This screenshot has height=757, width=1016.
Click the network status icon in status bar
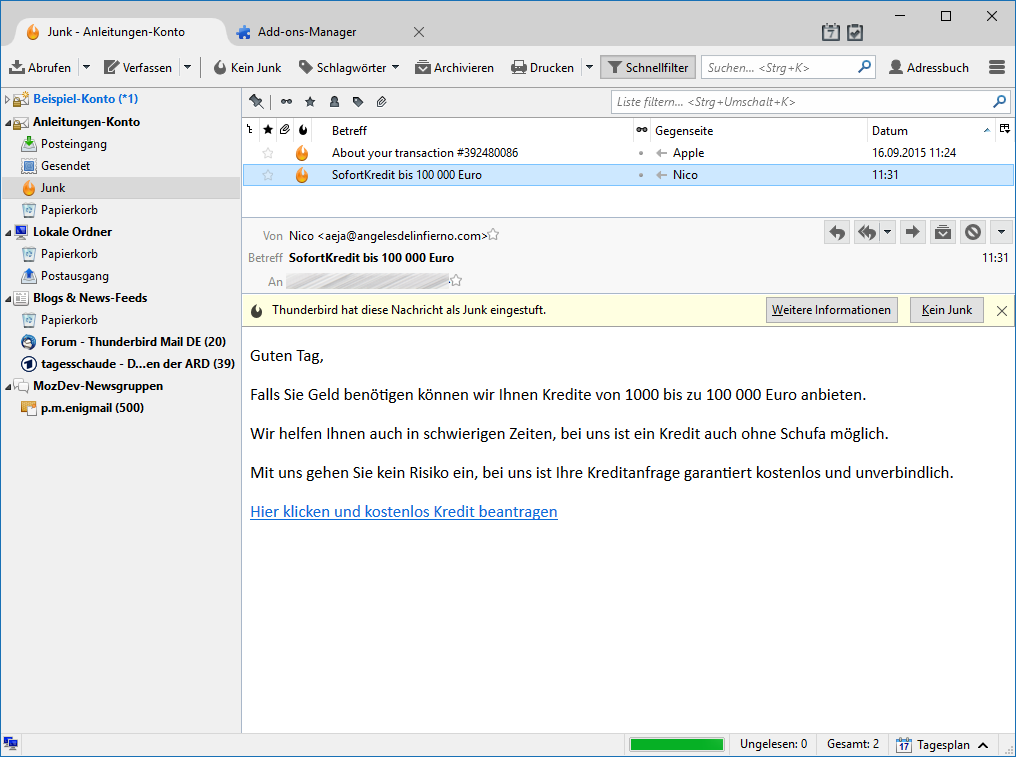tap(10, 743)
